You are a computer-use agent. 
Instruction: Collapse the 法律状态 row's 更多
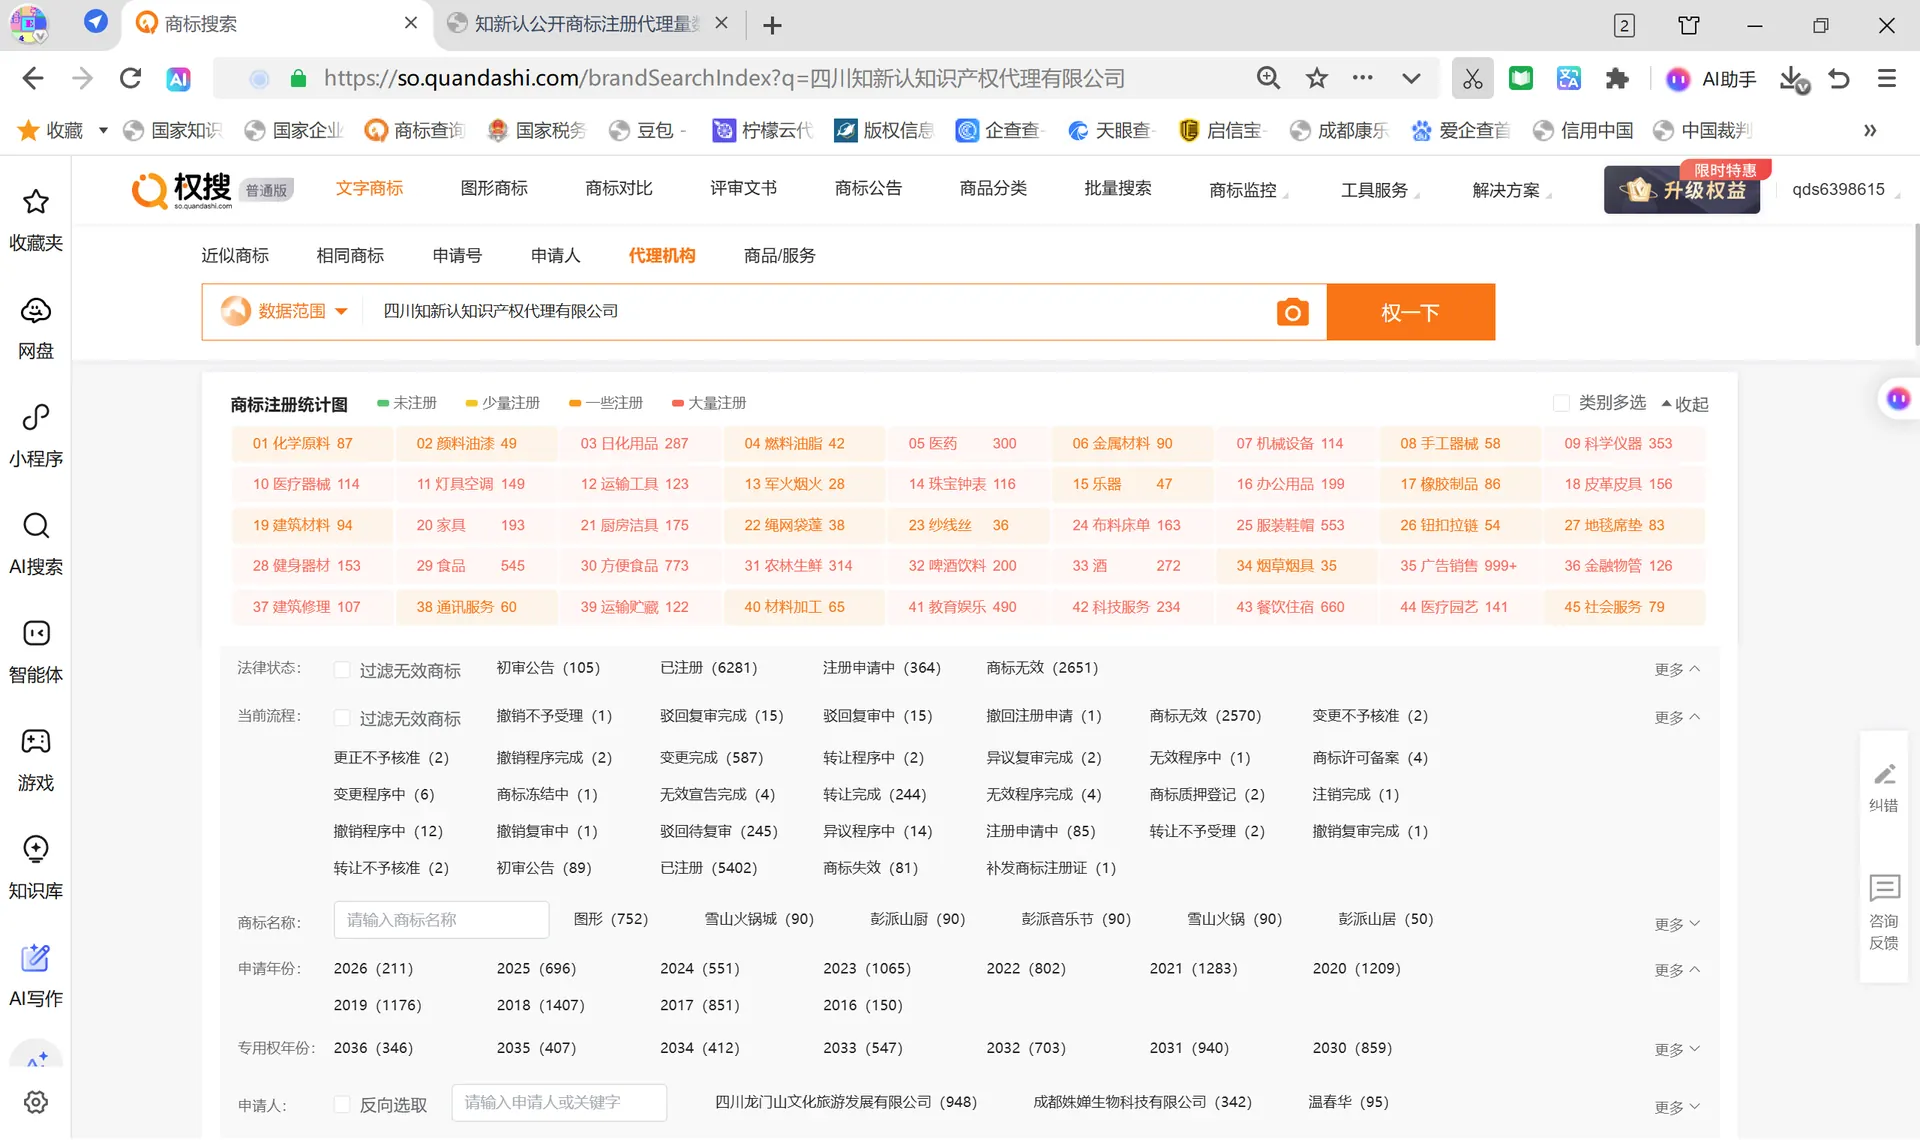1677,669
